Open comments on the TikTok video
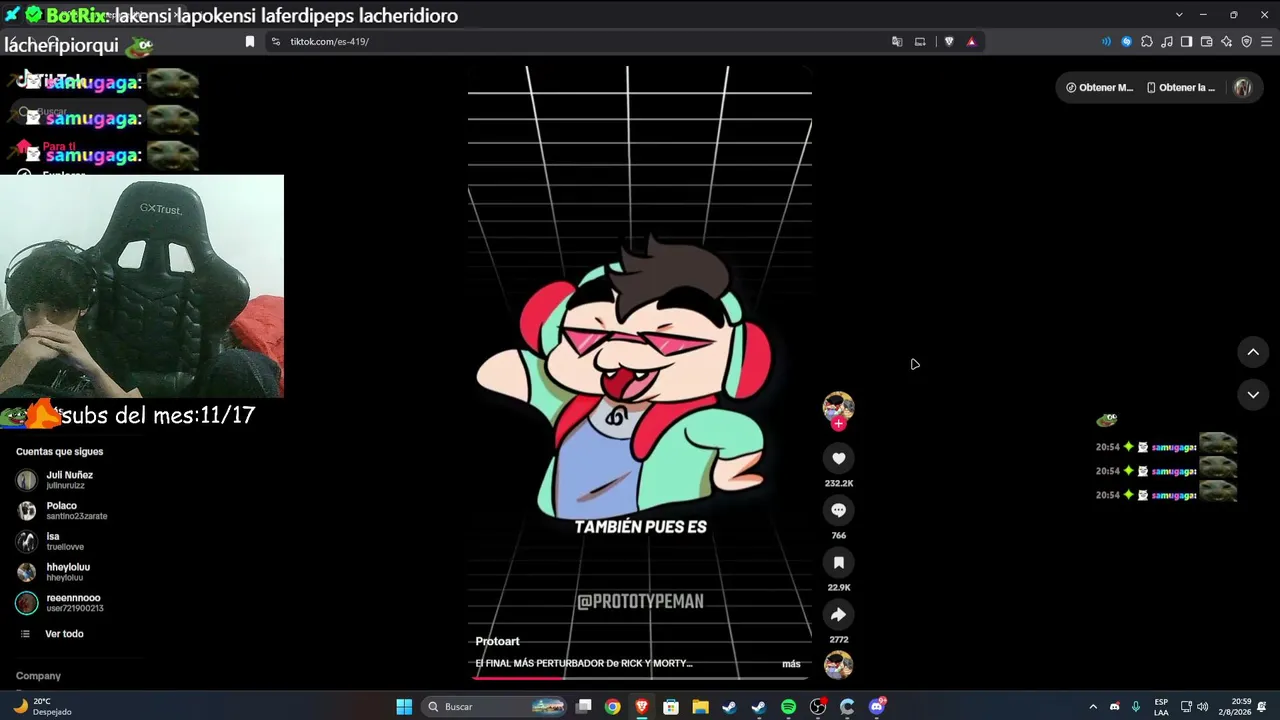The image size is (1280, 720). 838,511
